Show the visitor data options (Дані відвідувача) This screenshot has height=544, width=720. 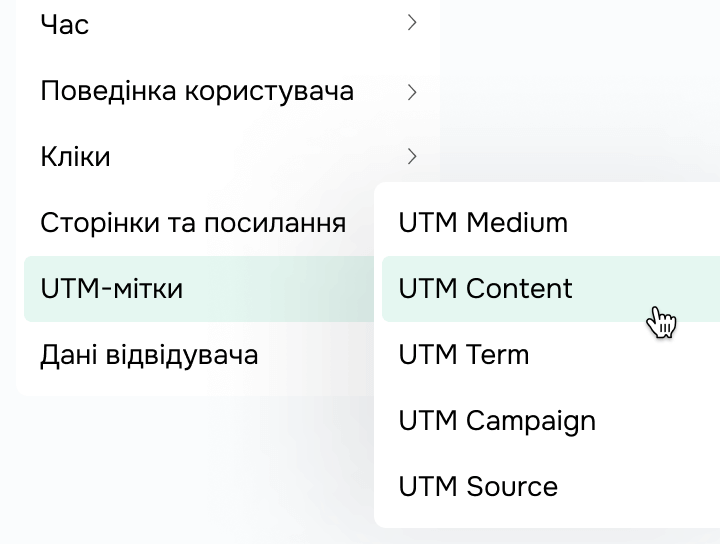(x=149, y=355)
